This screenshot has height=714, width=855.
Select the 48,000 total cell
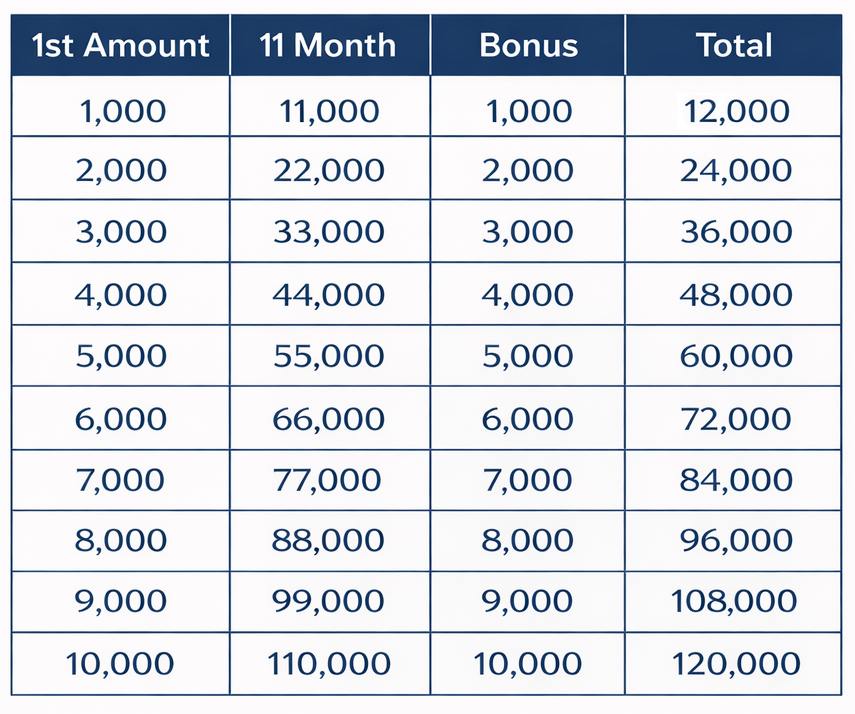point(736,295)
